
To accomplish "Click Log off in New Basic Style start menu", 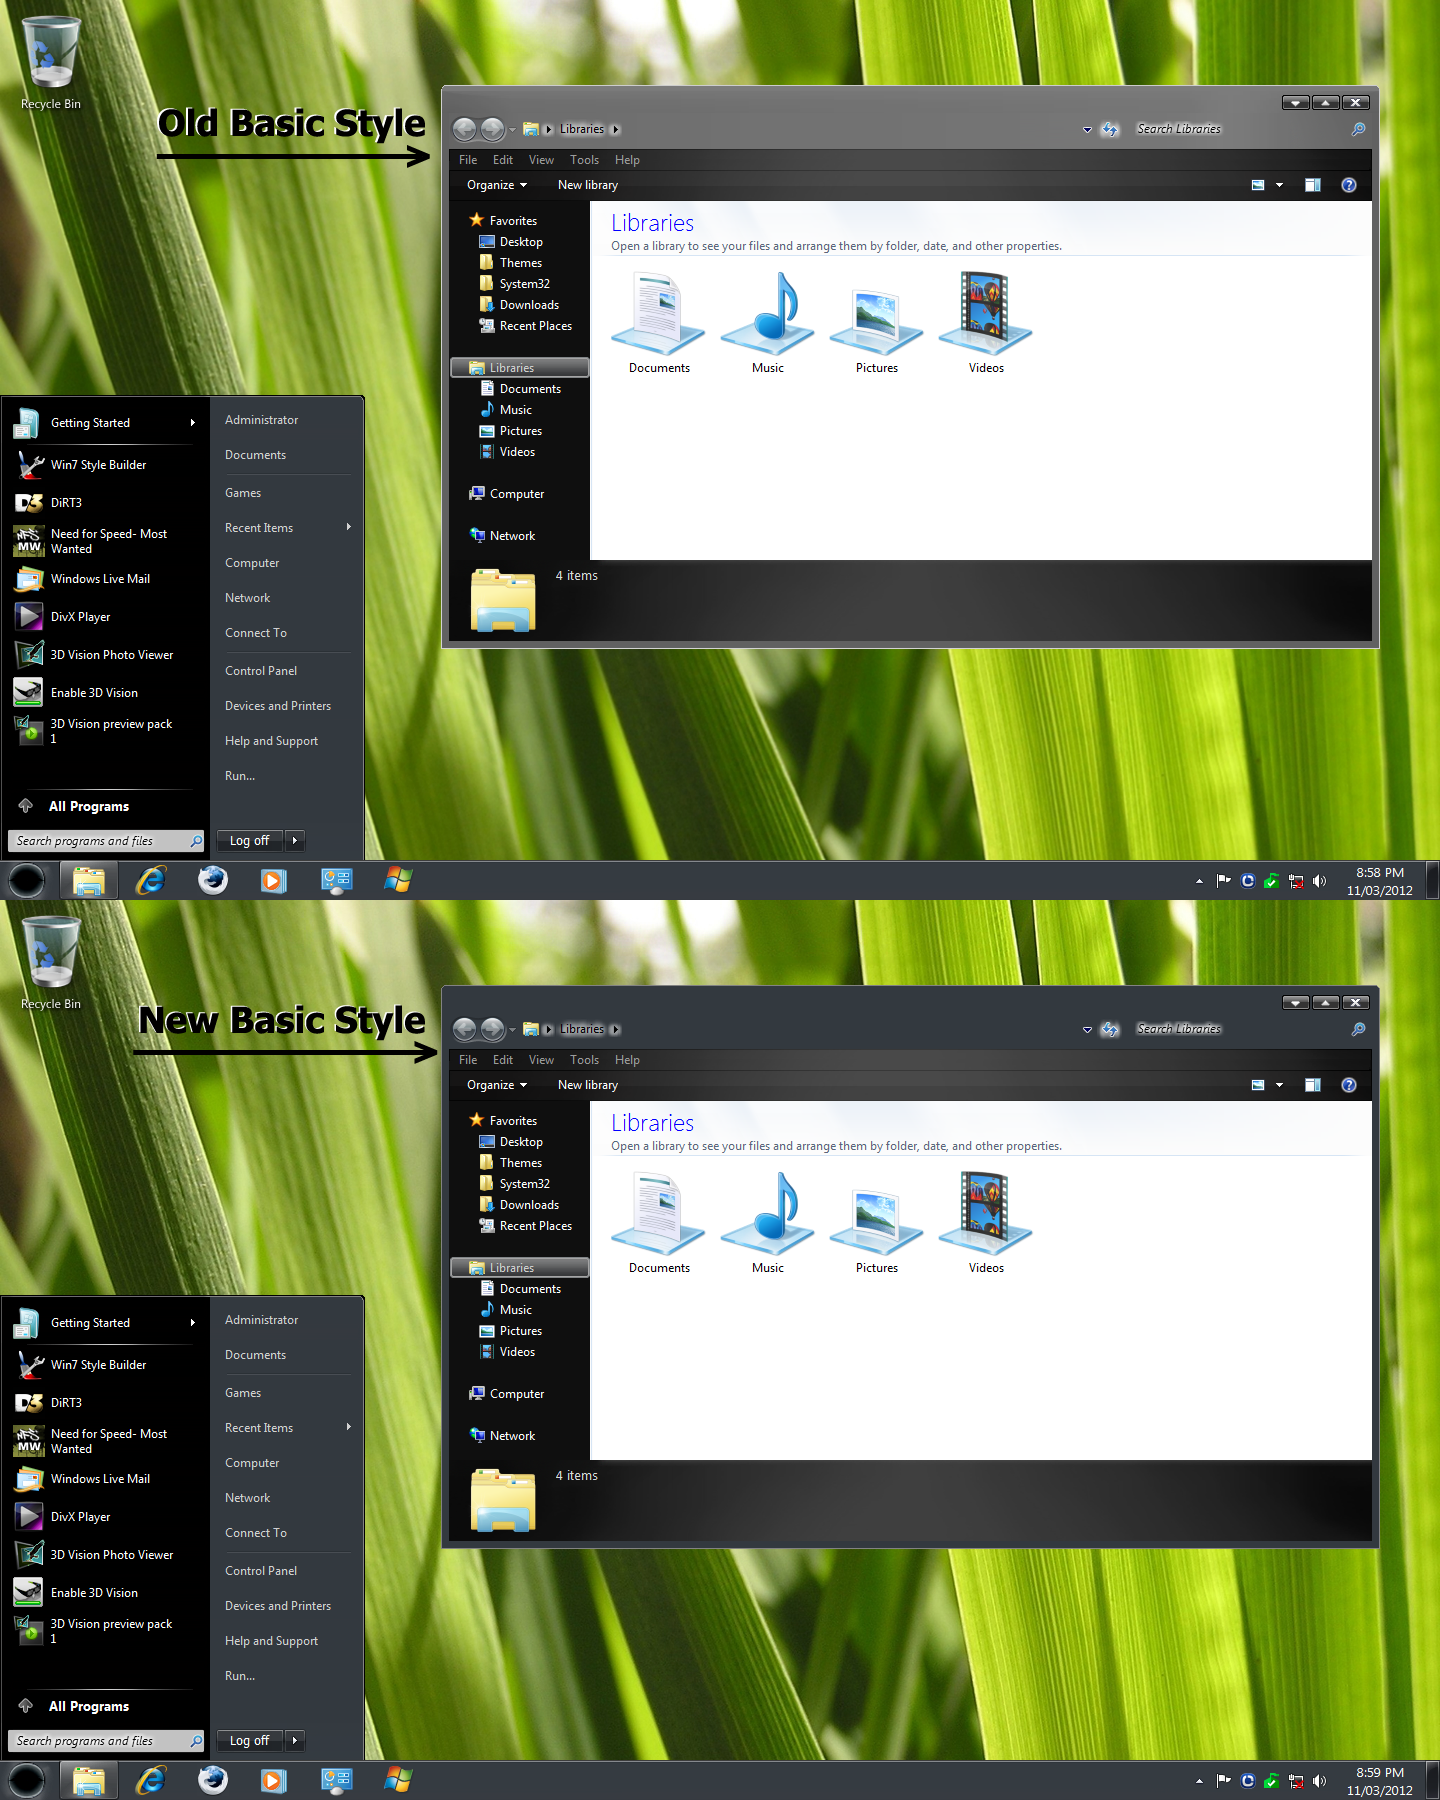I will (250, 1741).
